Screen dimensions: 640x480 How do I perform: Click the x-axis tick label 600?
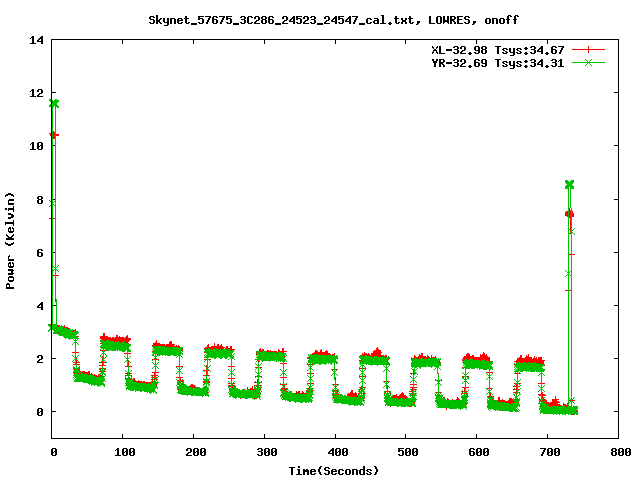click(x=479, y=452)
